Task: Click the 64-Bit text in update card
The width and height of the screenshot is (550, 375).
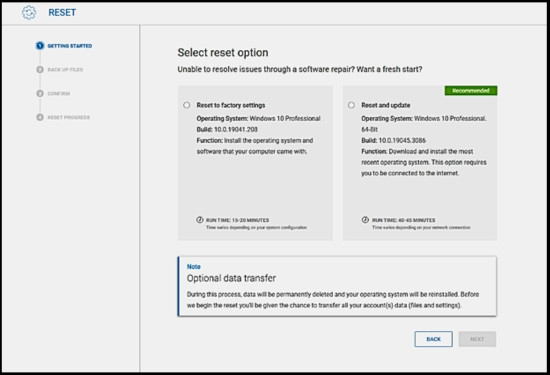Action: [x=369, y=129]
